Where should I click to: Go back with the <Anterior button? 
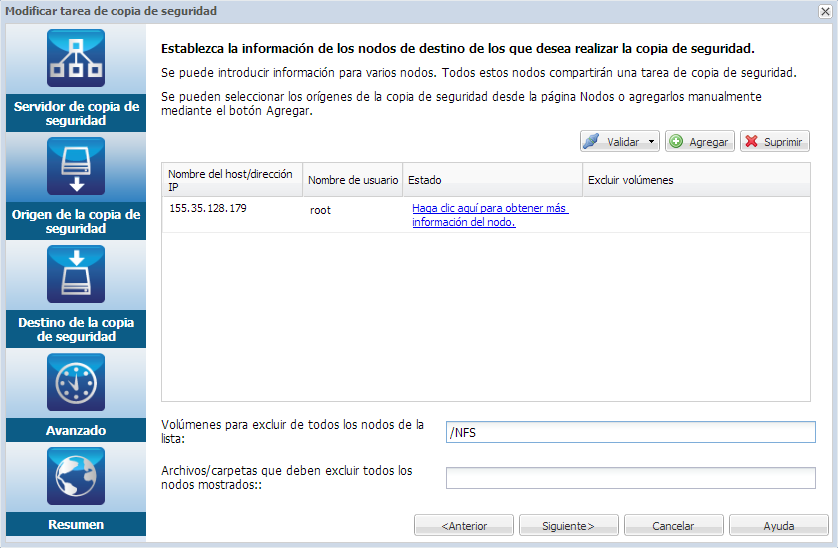464,526
